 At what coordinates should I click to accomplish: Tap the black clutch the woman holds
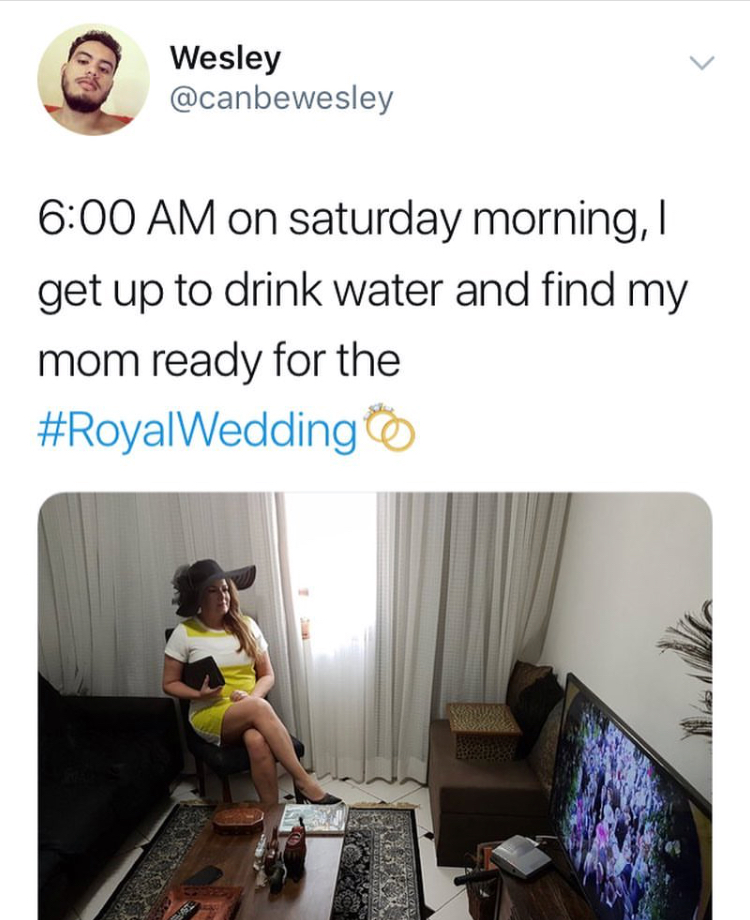pyautogui.click(x=202, y=672)
